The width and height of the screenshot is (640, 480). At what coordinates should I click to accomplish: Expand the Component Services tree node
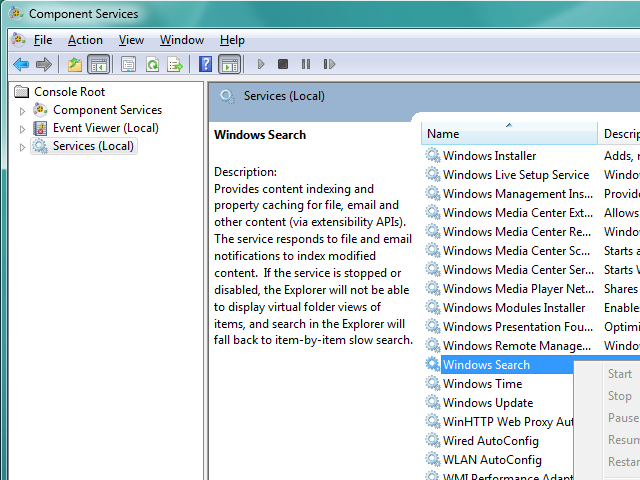22,111
